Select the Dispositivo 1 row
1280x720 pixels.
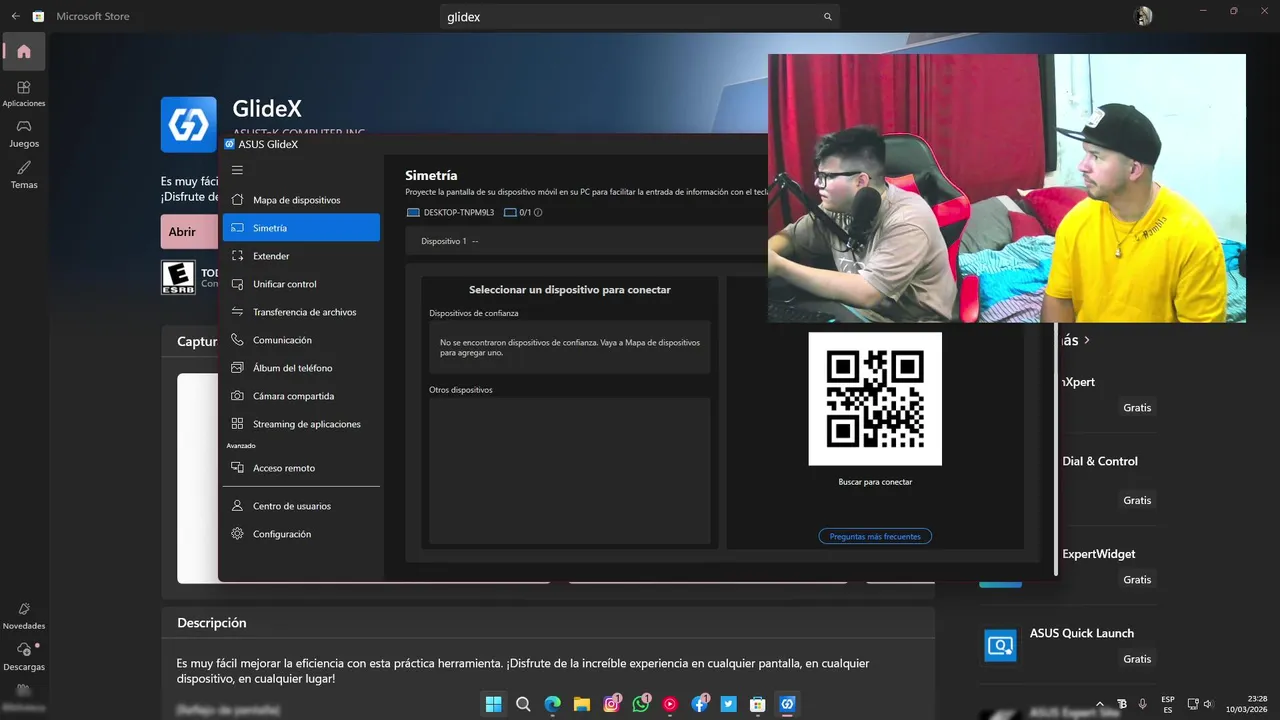[586, 241]
